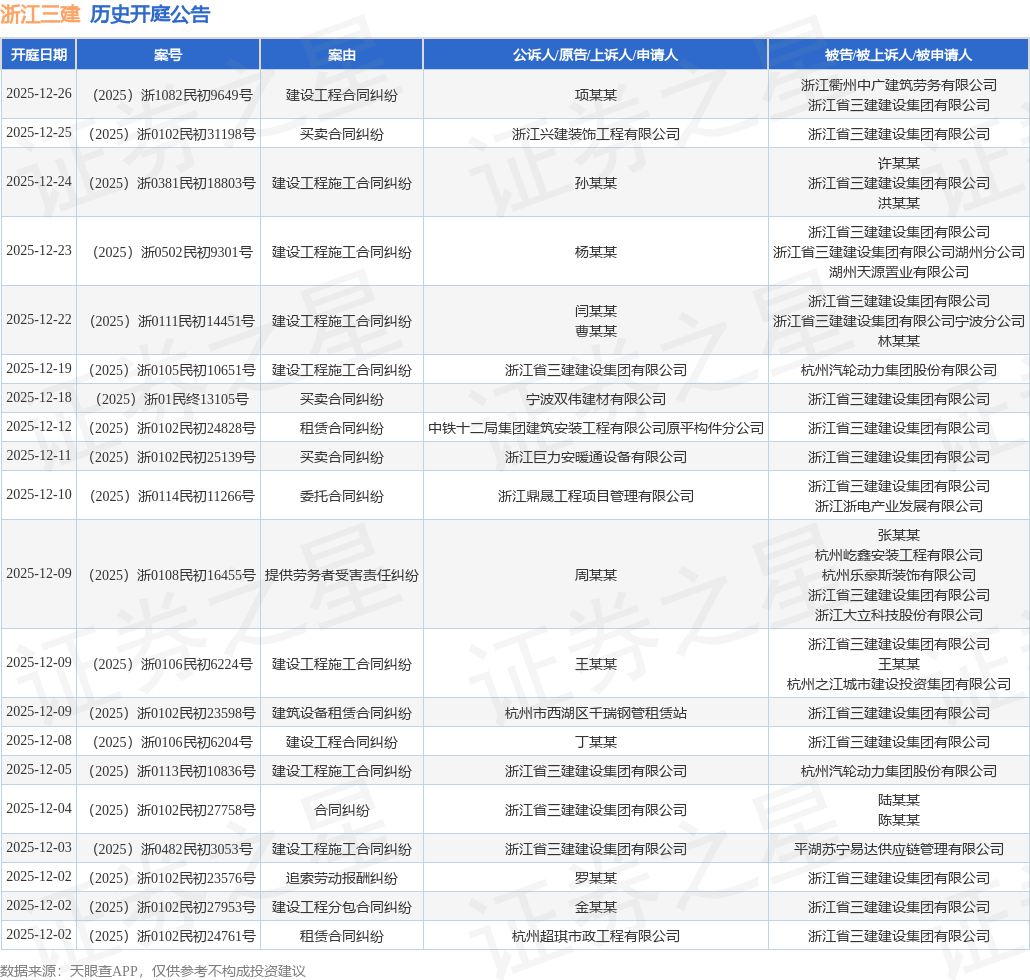
Task: Select case number (2025)浙0102民初27953号
Action: [172, 907]
